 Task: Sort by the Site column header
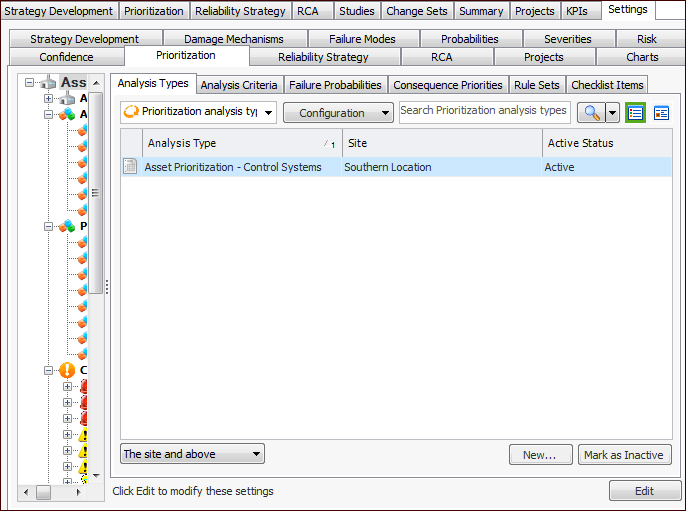click(x=442, y=143)
